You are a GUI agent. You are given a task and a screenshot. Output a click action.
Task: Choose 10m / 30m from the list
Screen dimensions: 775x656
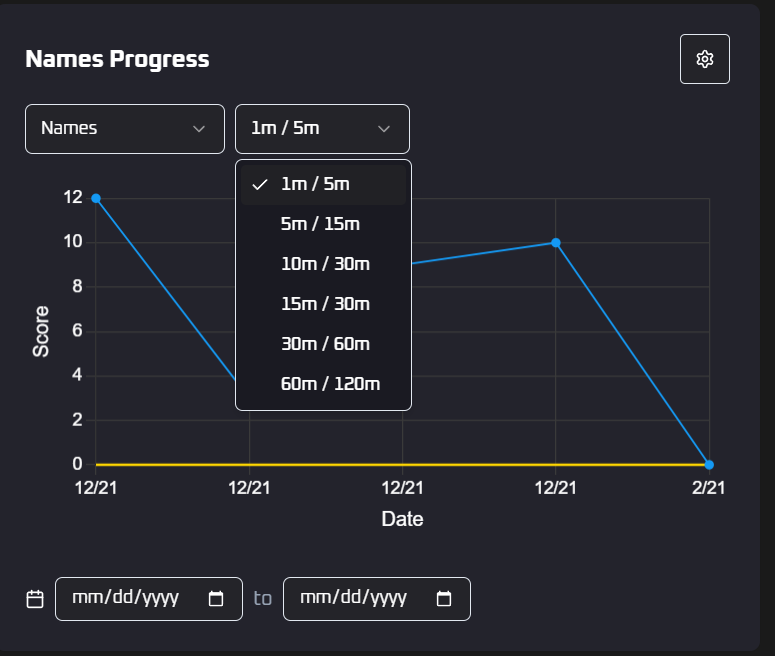click(x=325, y=264)
